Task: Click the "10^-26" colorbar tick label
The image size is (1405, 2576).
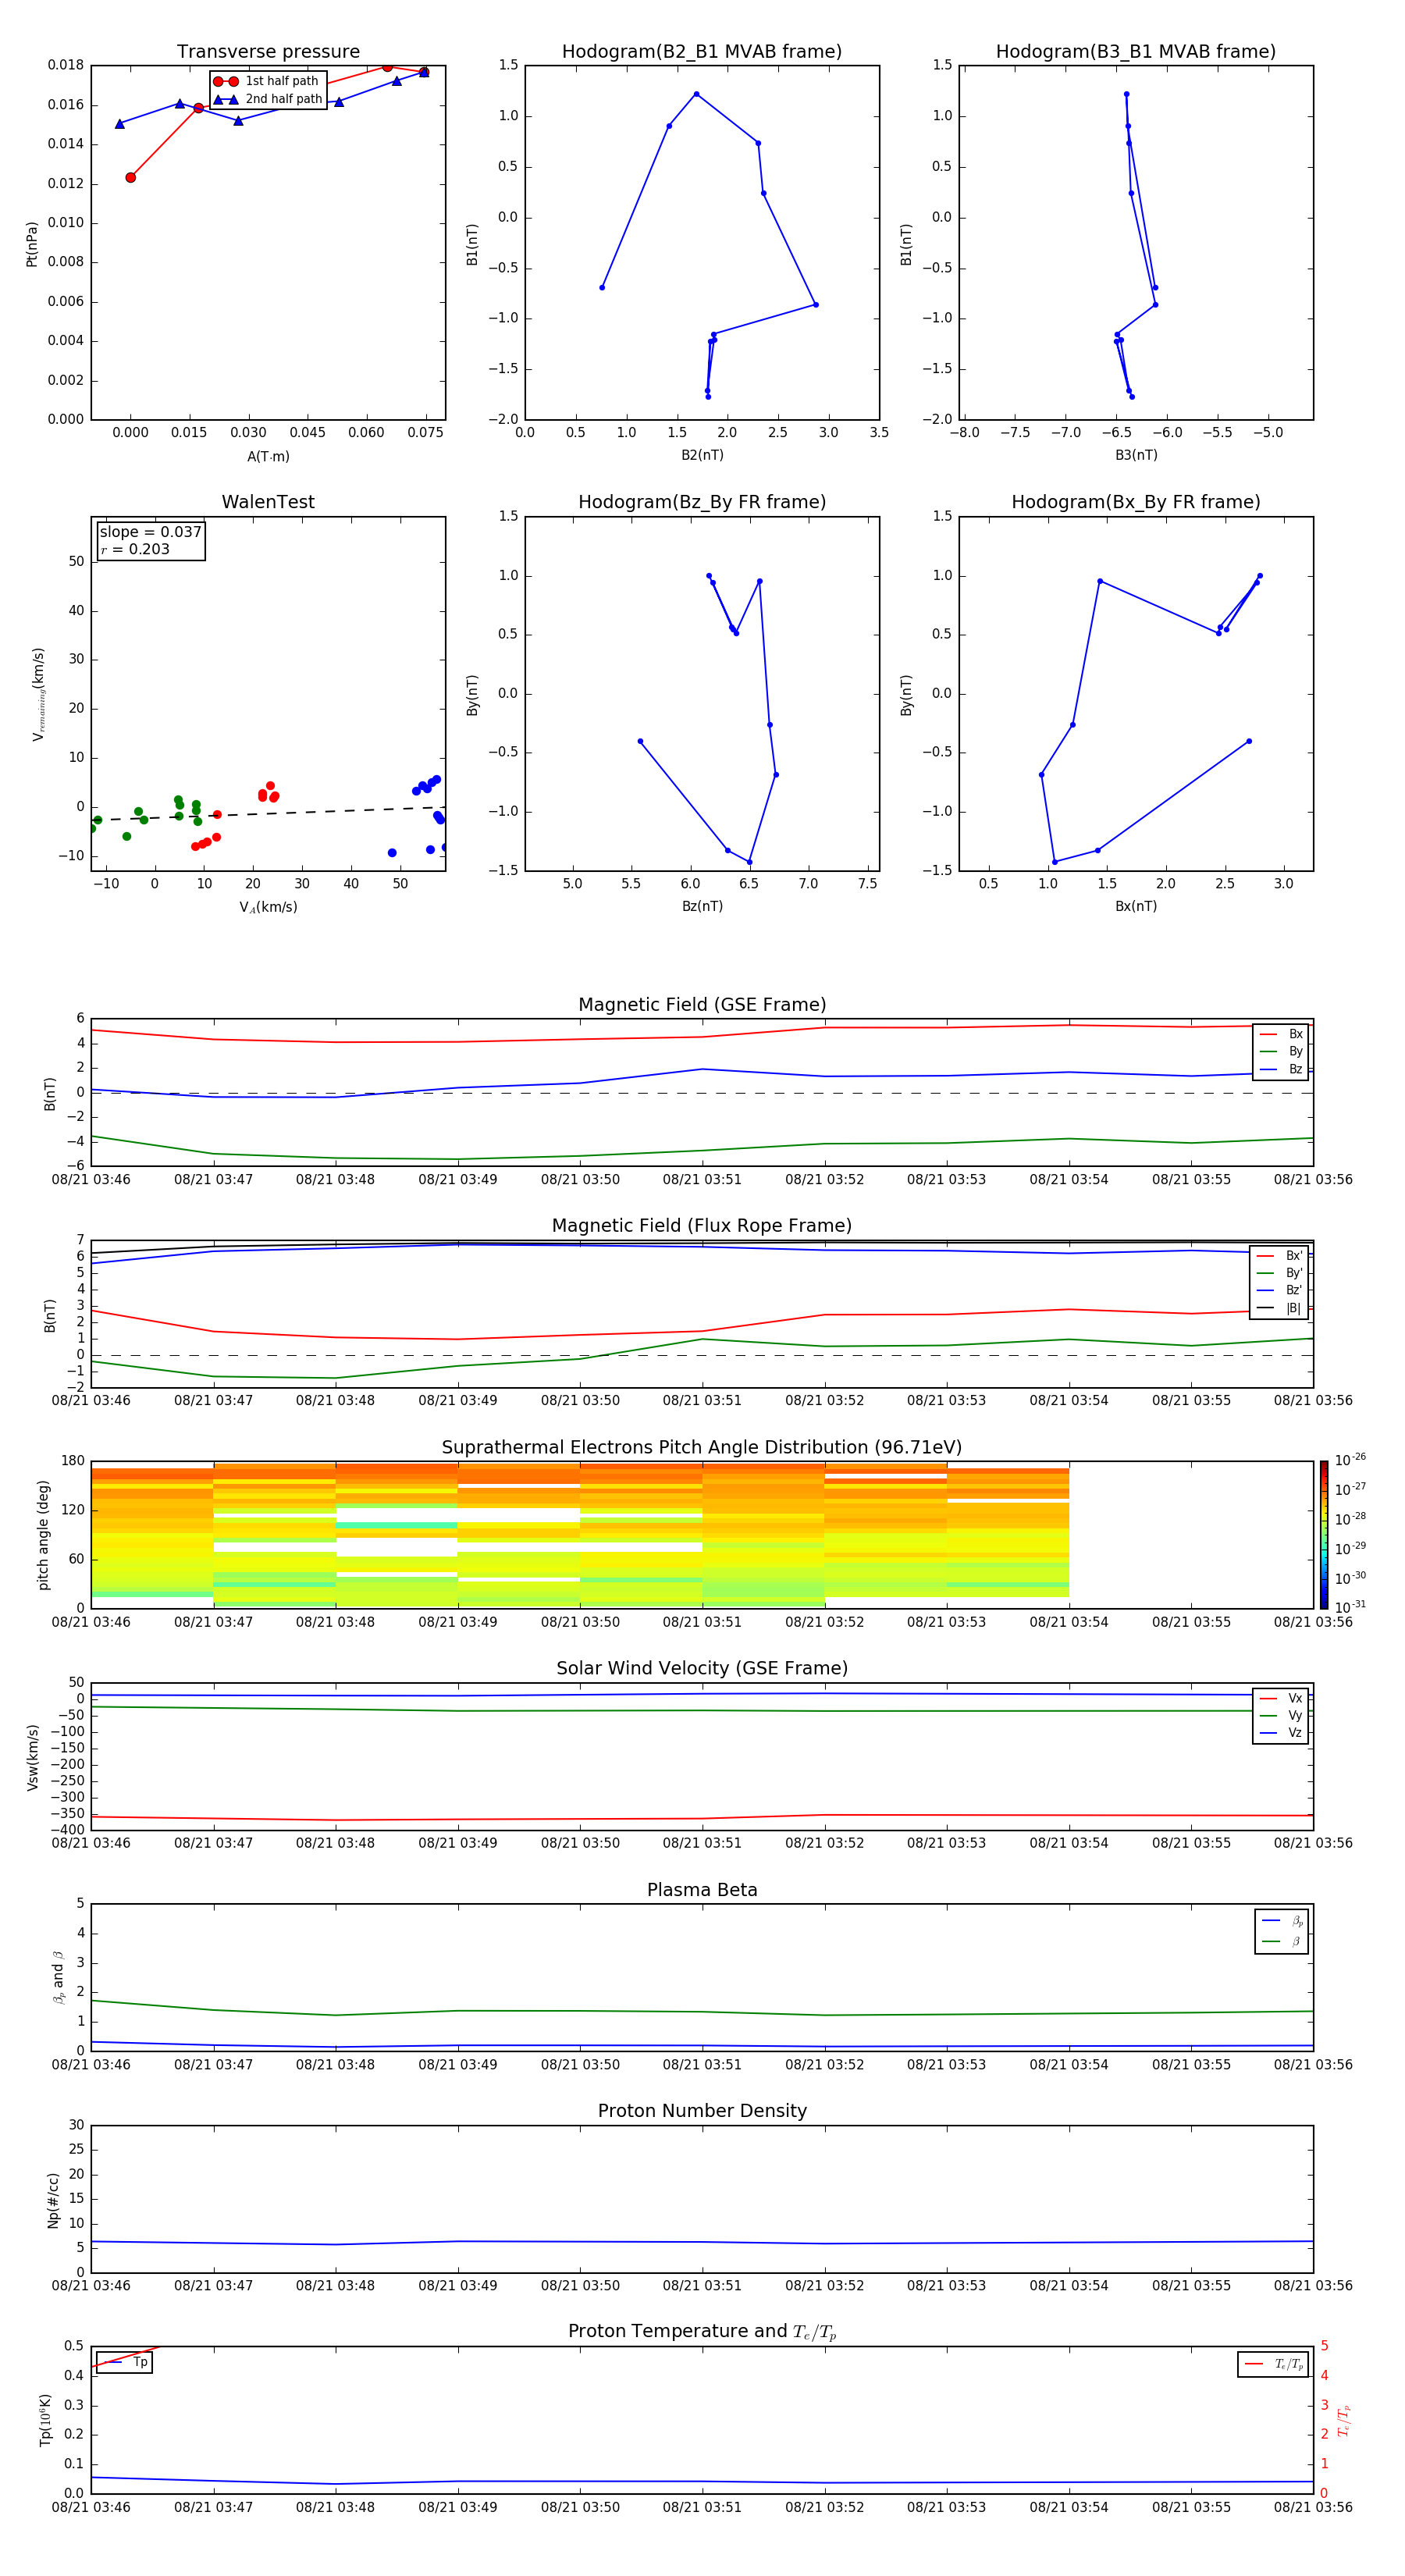Action: 1350,1460
